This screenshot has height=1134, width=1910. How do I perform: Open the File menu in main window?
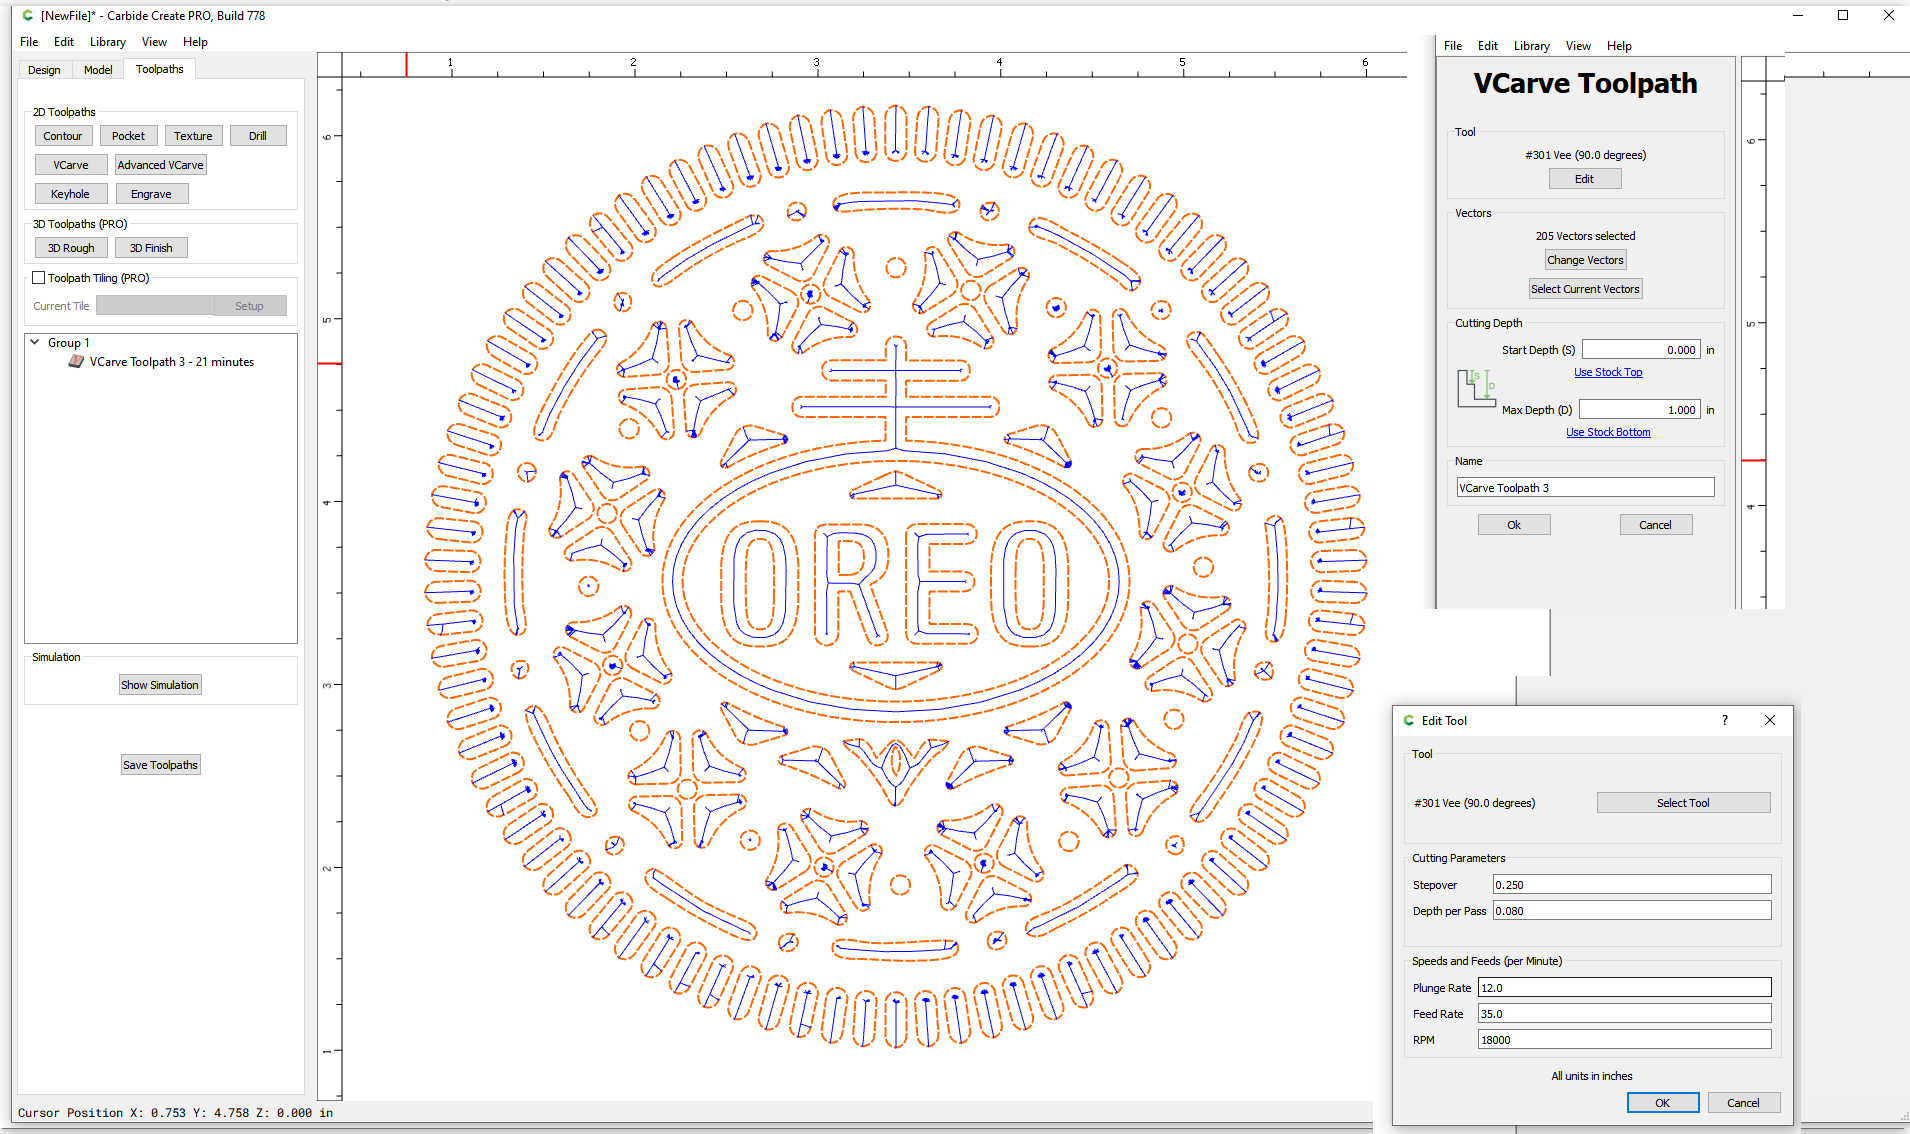(x=29, y=42)
